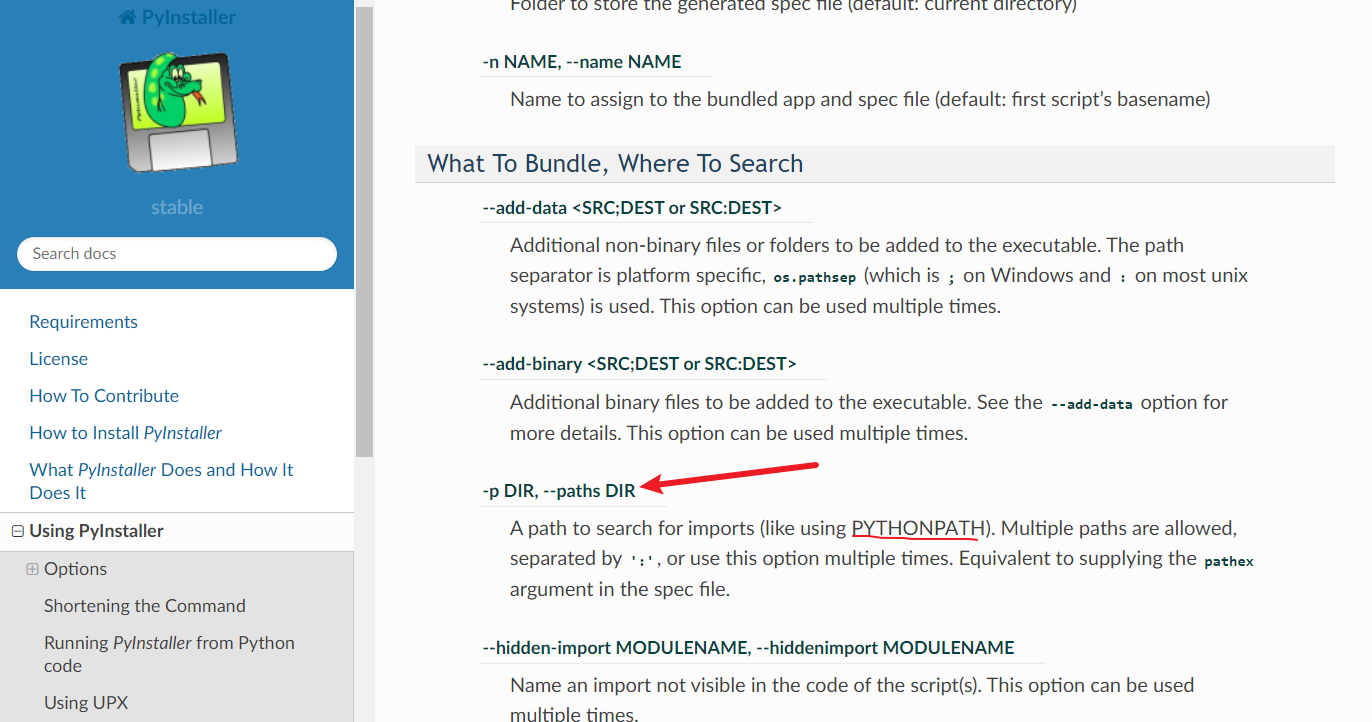Open the Using UPX section
1372x722 pixels.
pyautogui.click(x=86, y=703)
